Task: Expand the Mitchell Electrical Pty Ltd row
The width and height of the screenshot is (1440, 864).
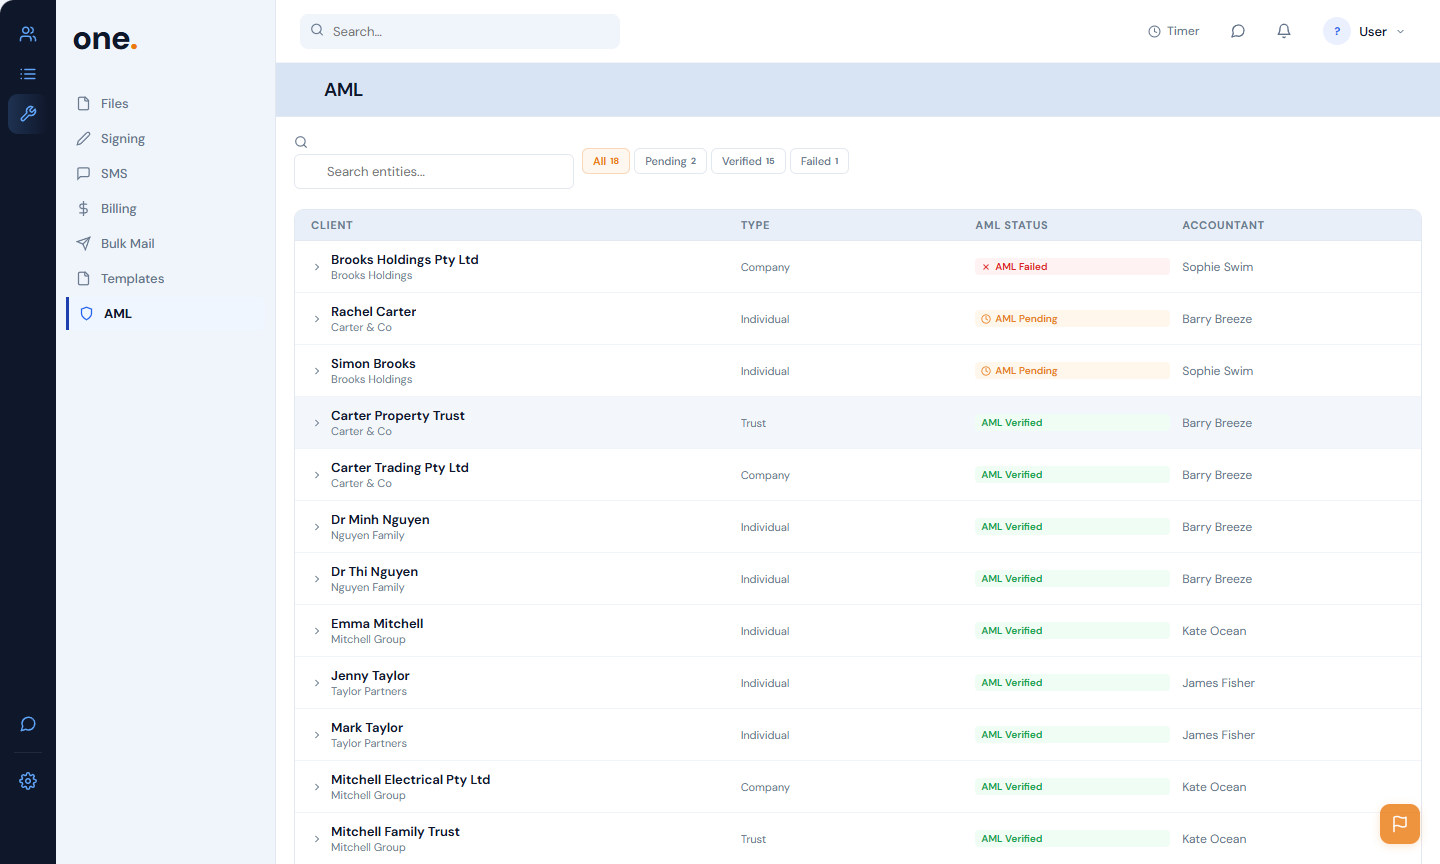Action: (x=317, y=787)
